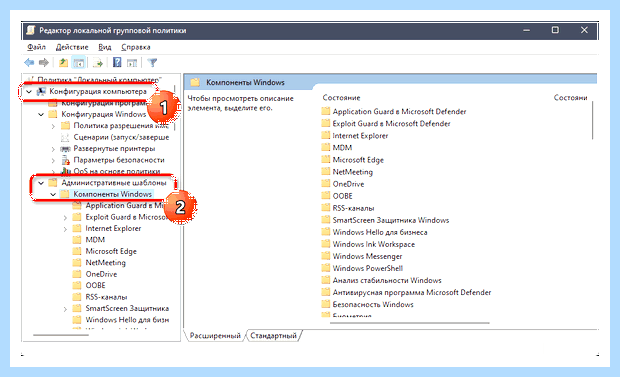Viewport: 620px width, 377px height.
Task: Open the Действие menu
Action: pyautogui.click(x=72, y=47)
